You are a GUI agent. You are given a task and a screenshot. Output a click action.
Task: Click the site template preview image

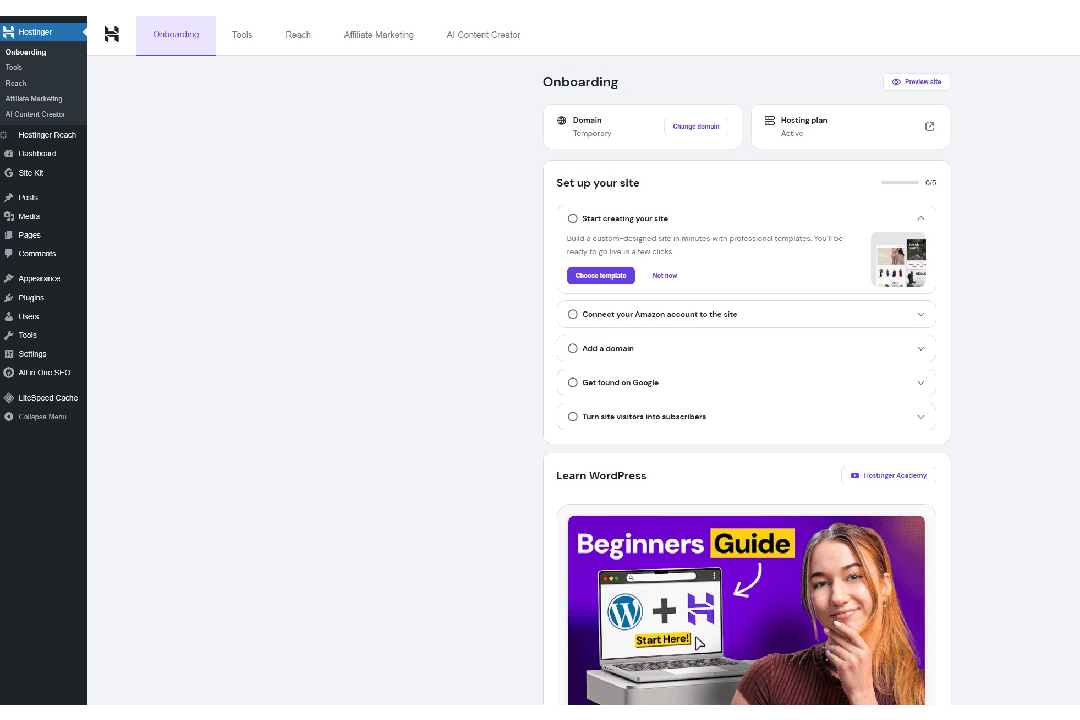click(x=898, y=259)
